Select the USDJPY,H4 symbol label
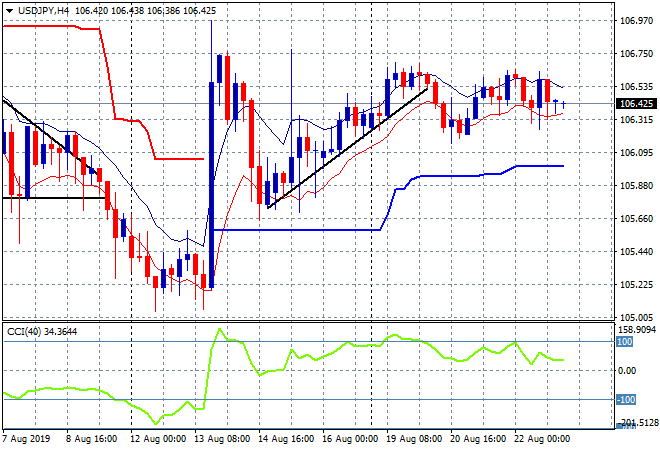This screenshot has height=450, width=660. click(x=43, y=11)
